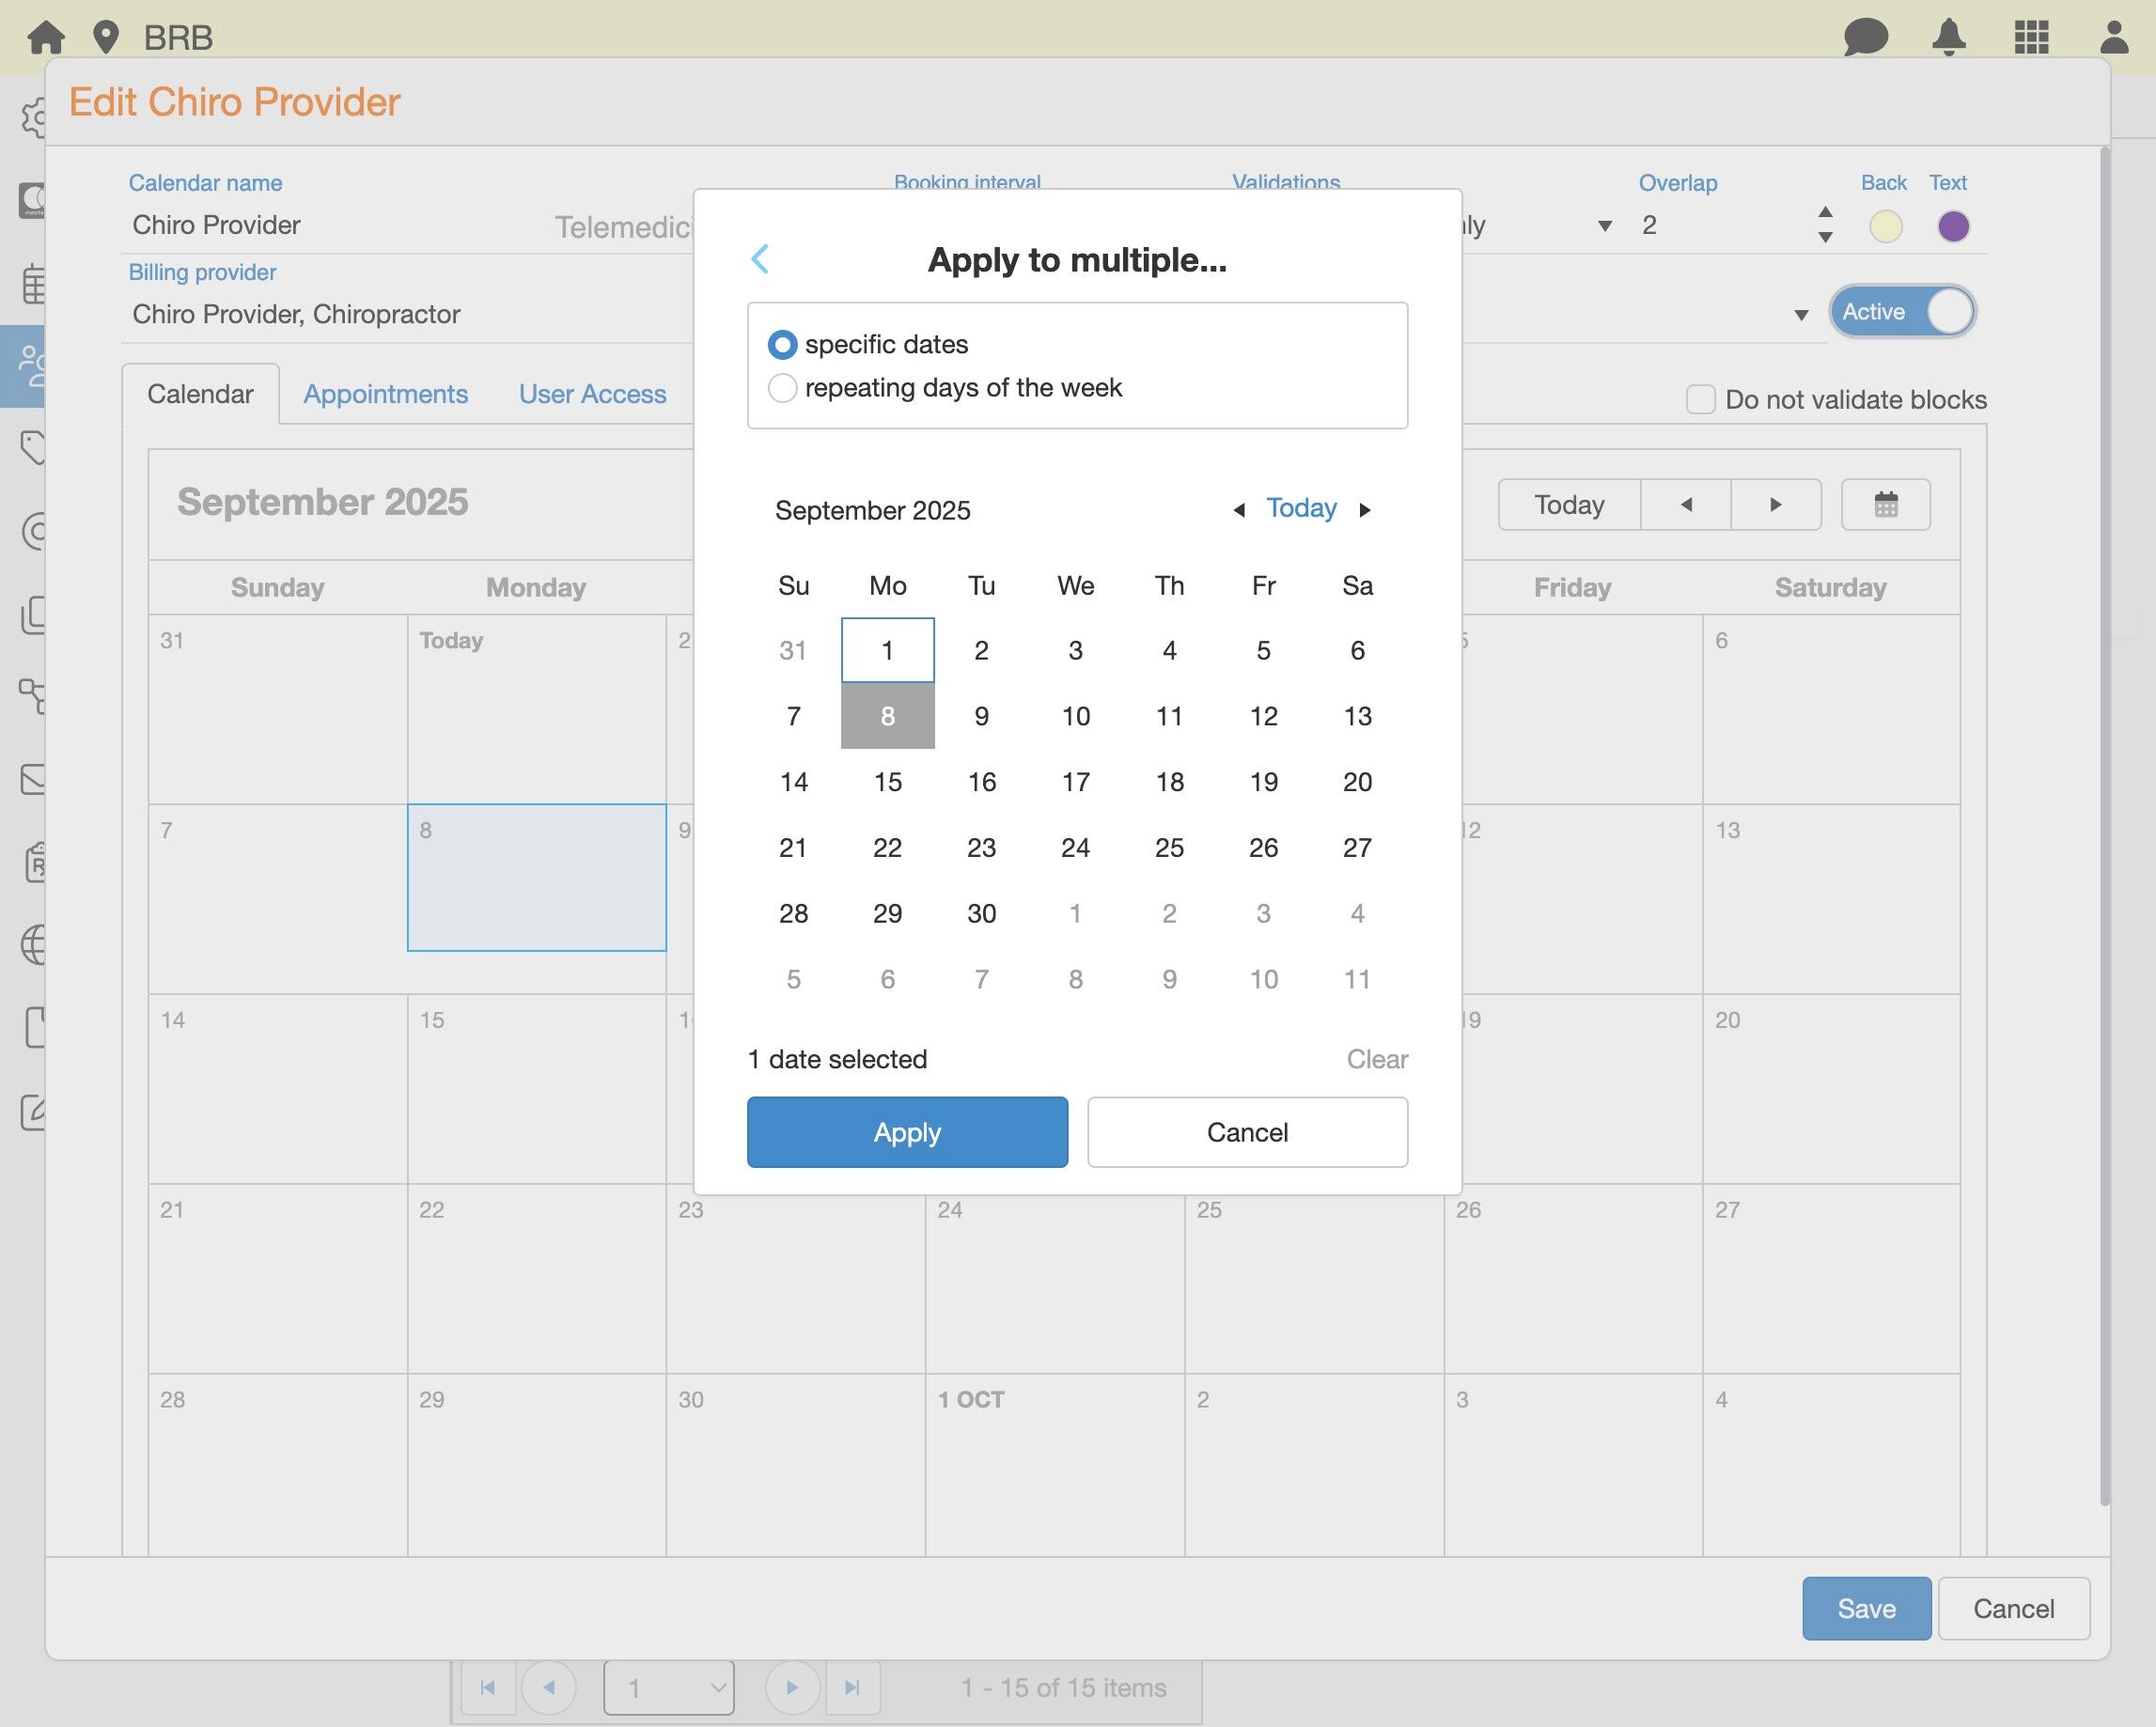This screenshot has height=1727, width=2156.
Task: Toggle the Active switch off
Action: tap(1902, 312)
